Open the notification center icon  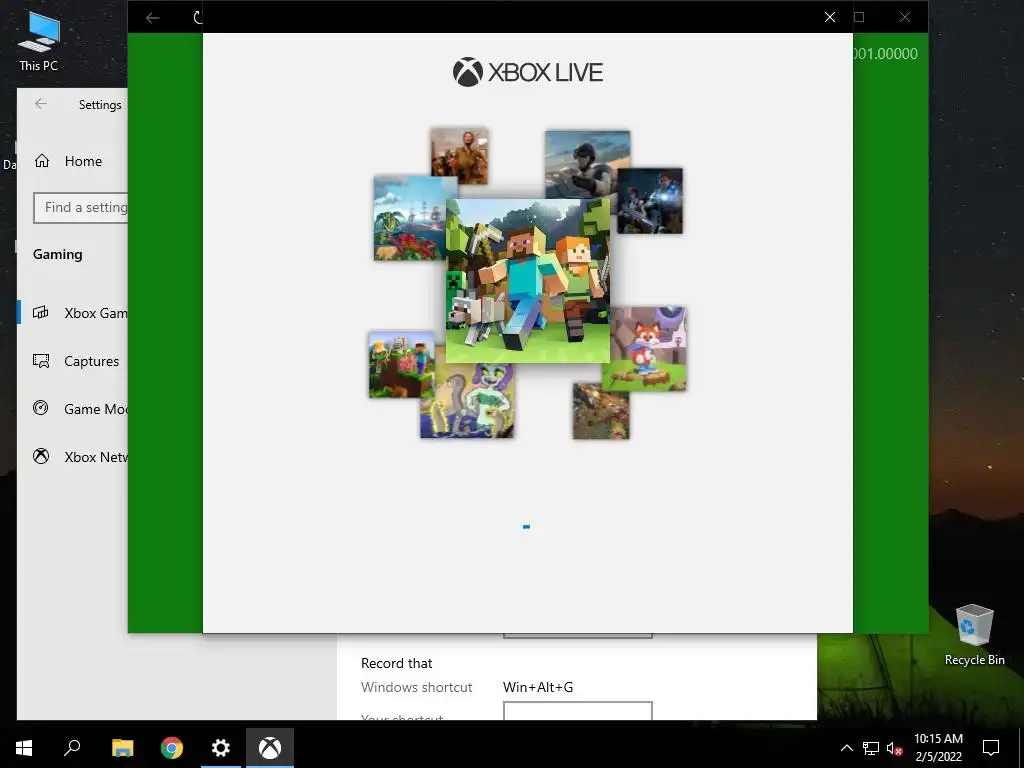pos(991,748)
